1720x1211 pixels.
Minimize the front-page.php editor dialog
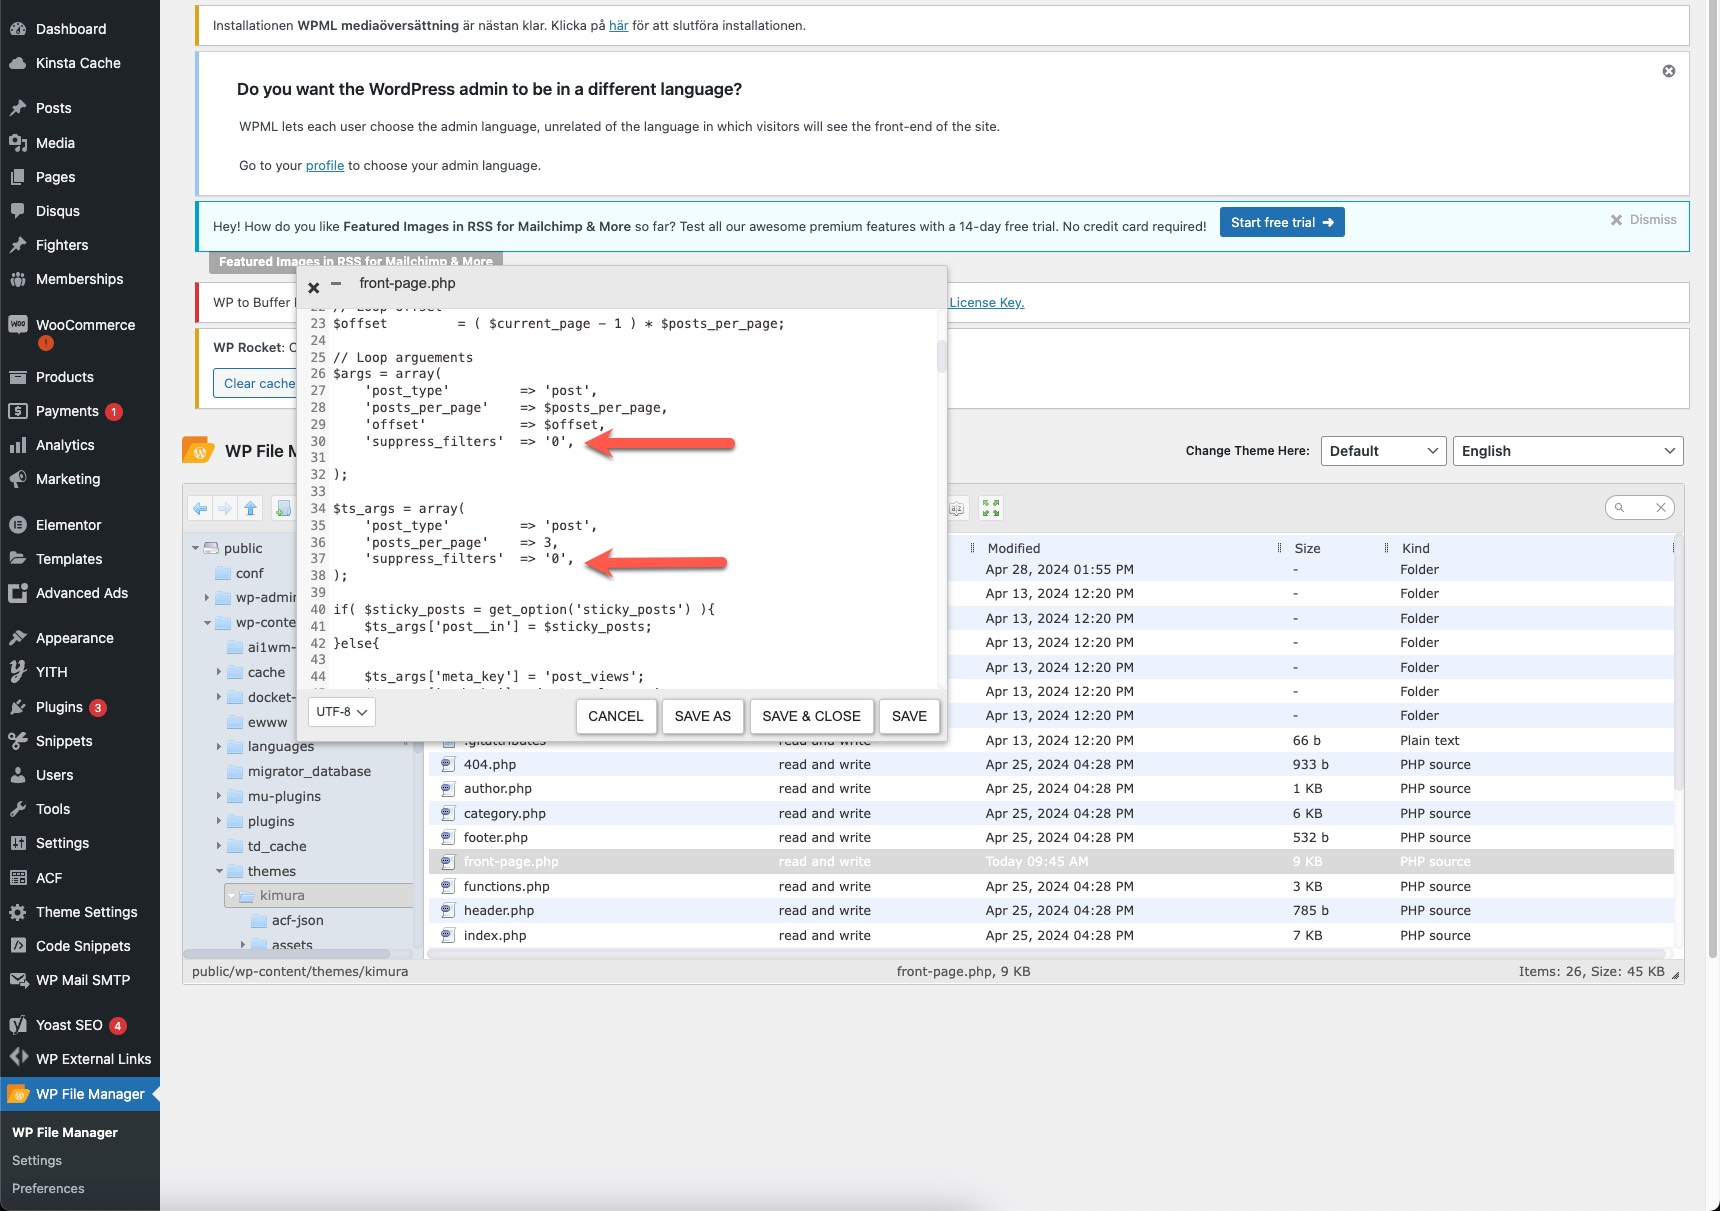tap(336, 284)
